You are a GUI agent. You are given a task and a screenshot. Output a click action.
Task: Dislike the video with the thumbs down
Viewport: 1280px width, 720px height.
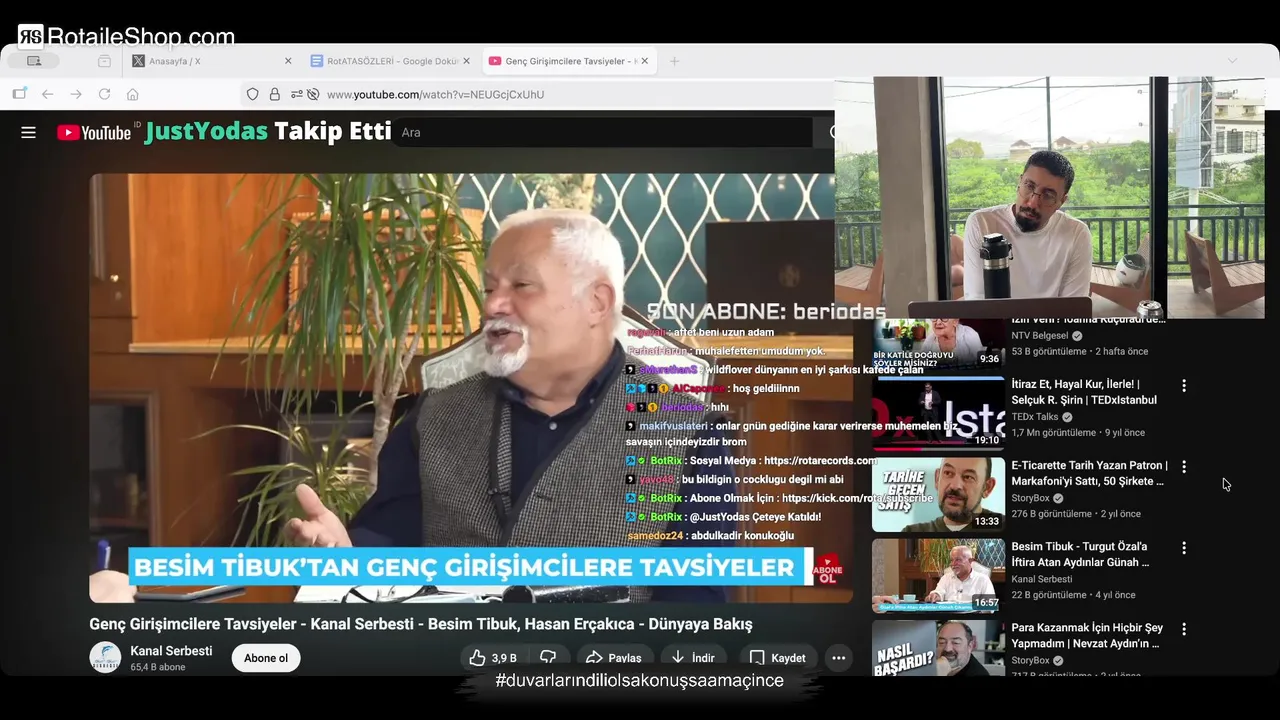point(548,658)
